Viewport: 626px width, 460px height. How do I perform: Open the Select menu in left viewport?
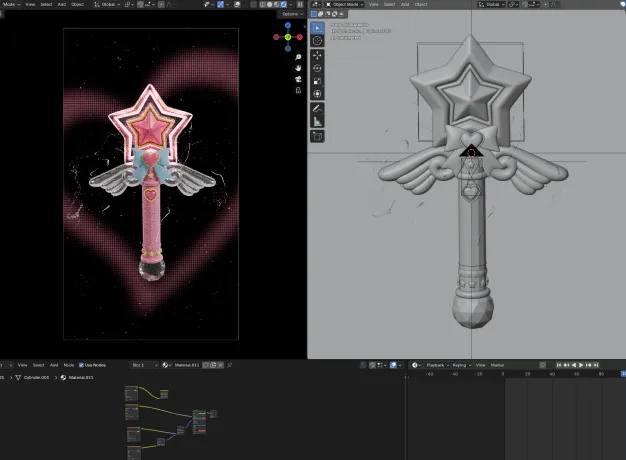[46, 4]
